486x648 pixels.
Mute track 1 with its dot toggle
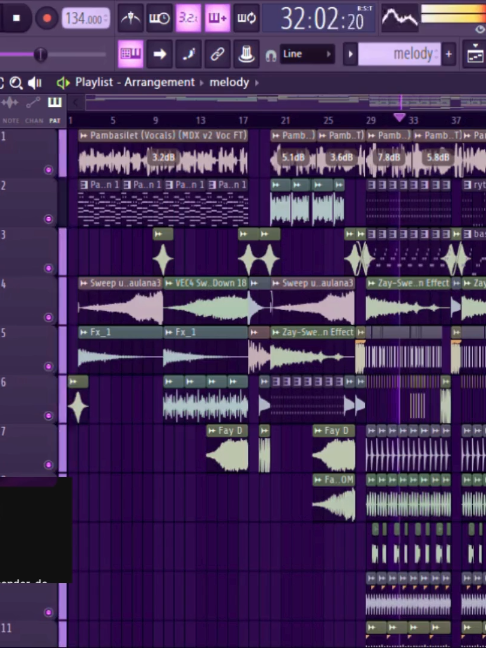click(49, 170)
